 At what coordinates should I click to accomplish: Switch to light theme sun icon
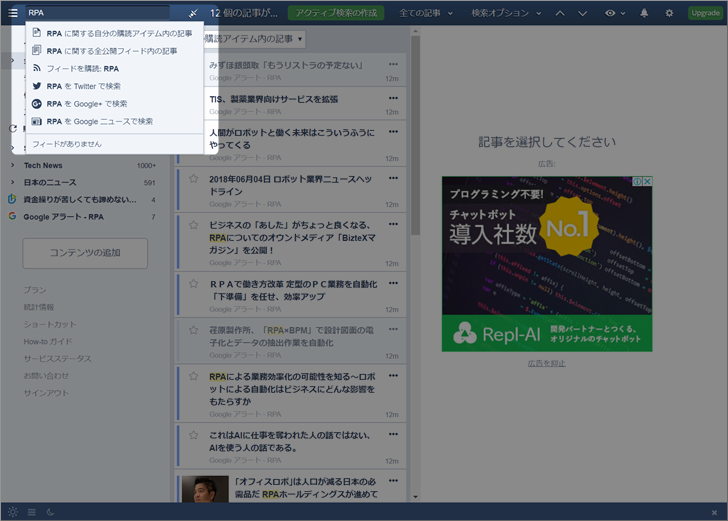[x=13, y=512]
